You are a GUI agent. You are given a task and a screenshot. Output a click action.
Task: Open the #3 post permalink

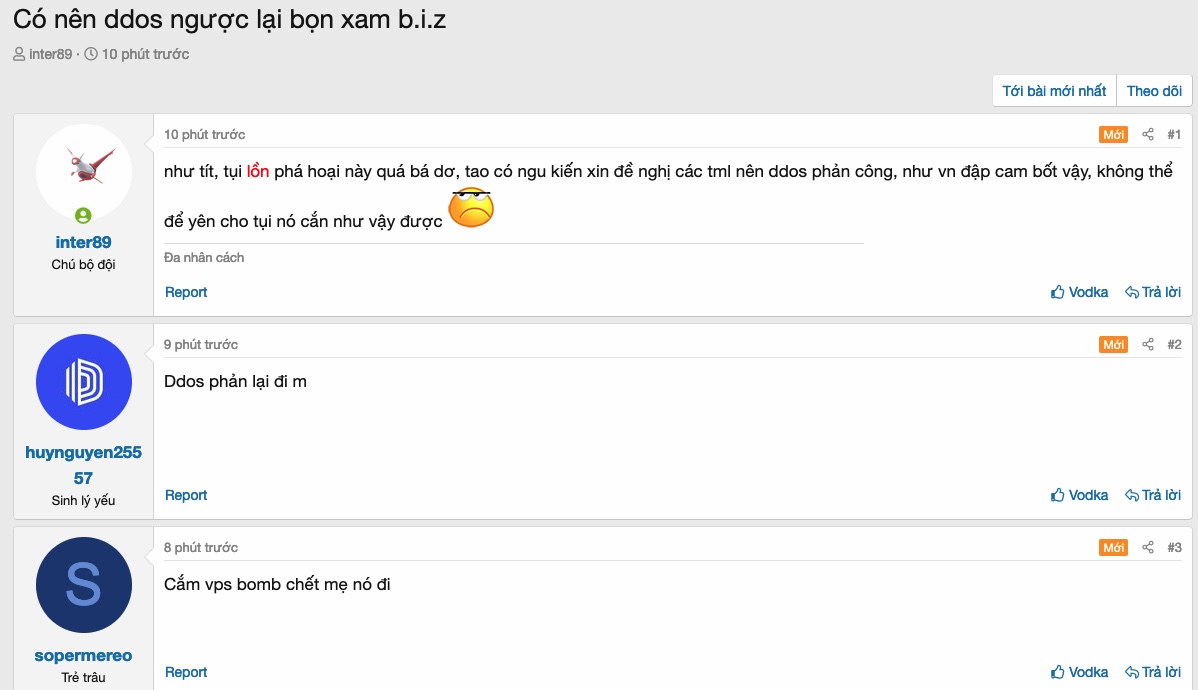[1174, 548]
